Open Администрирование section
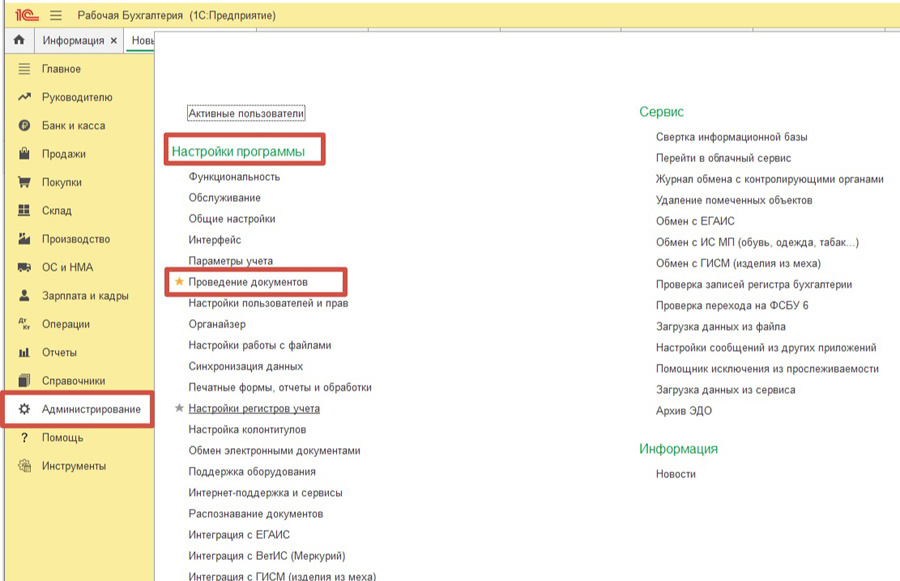 tap(91, 409)
